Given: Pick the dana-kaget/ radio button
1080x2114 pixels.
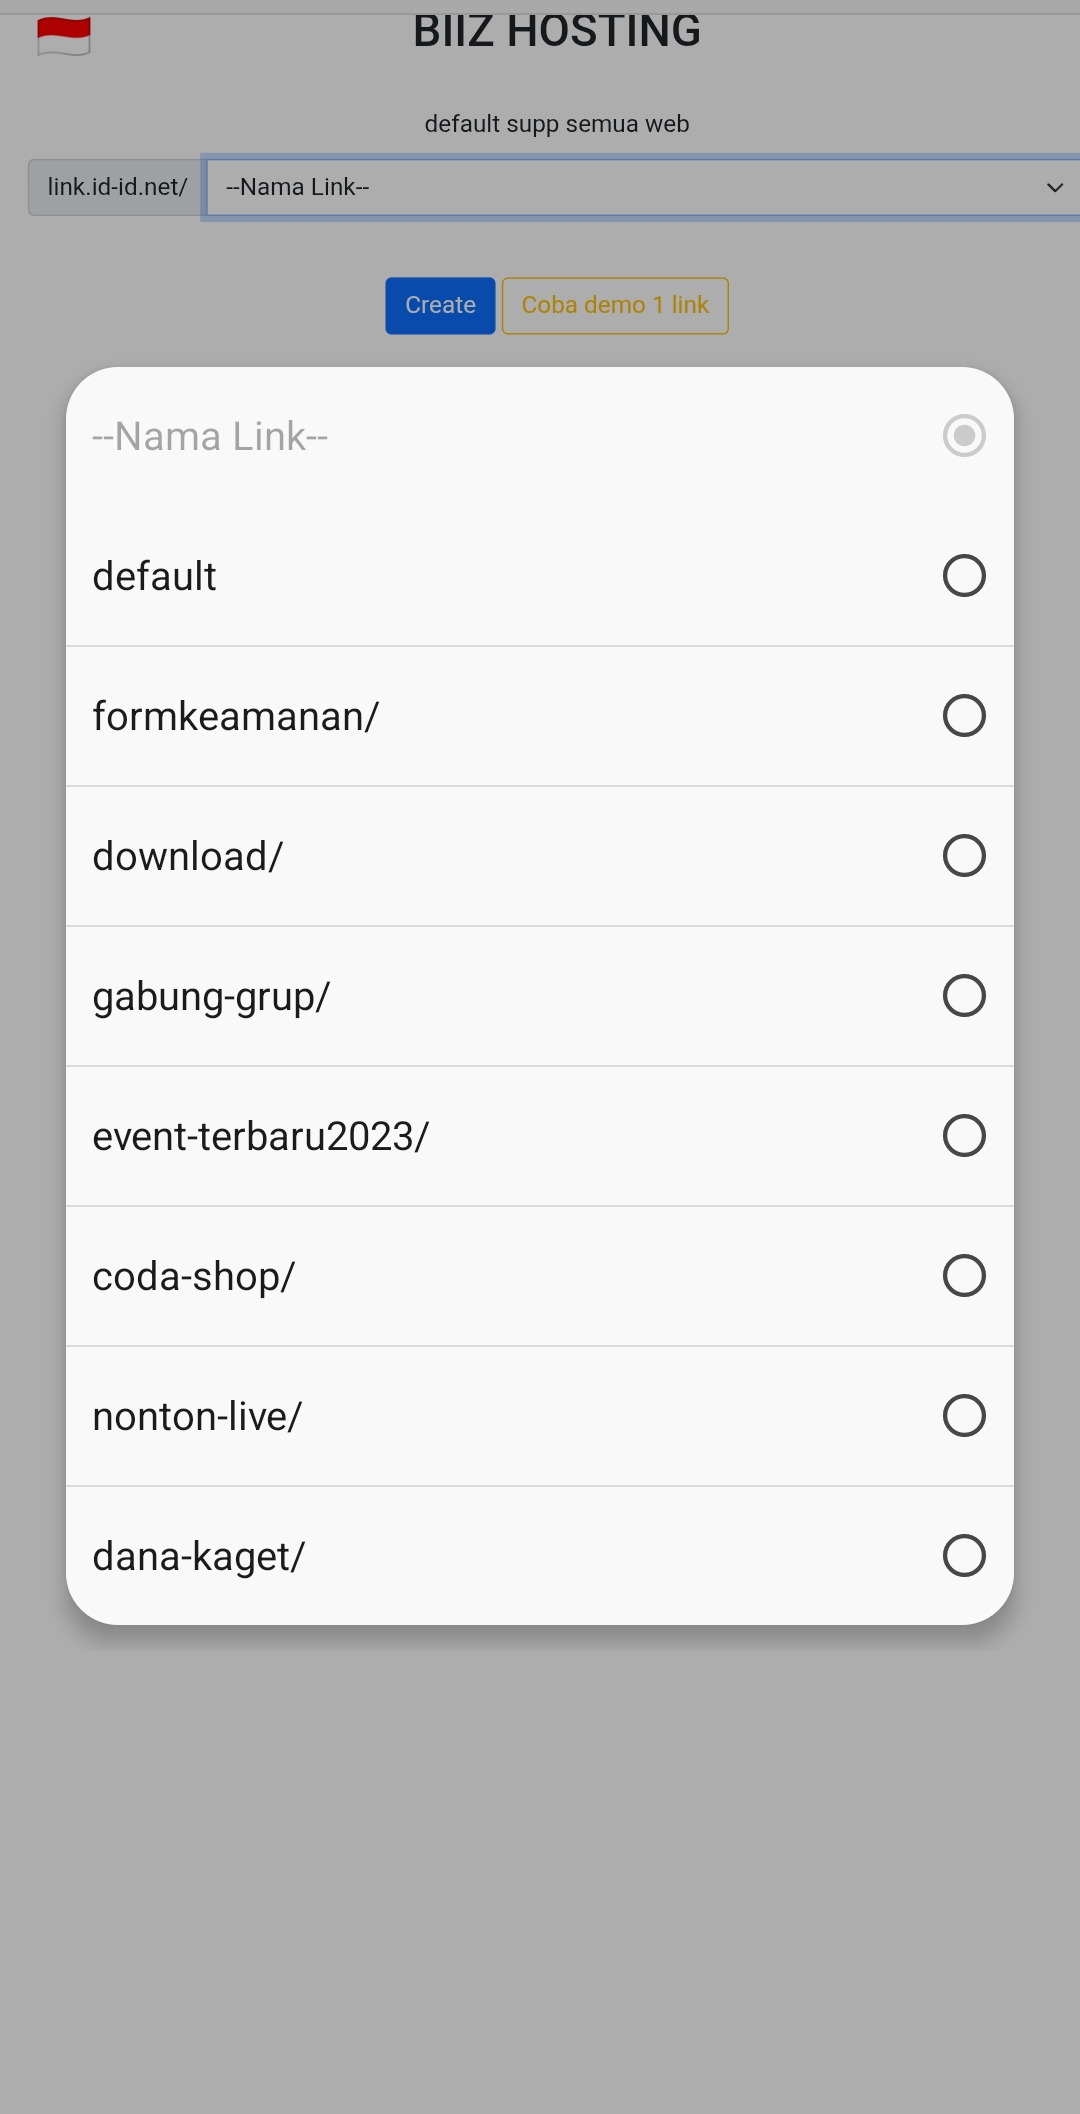Looking at the screenshot, I should coord(964,1556).
